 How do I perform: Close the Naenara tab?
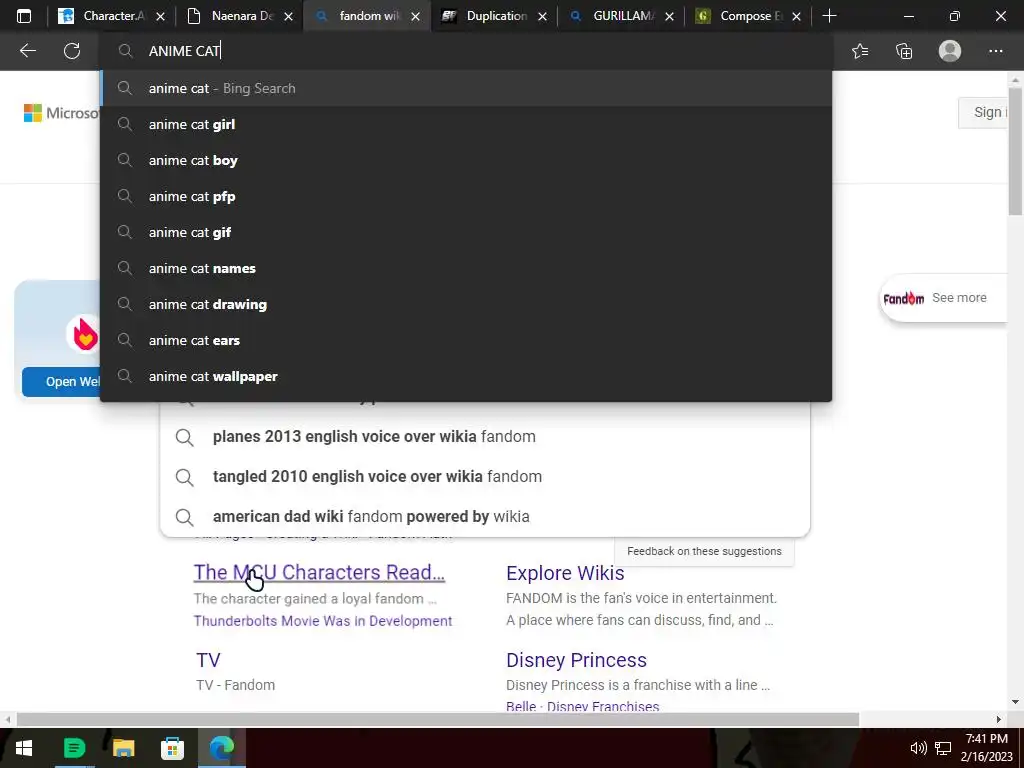click(288, 16)
